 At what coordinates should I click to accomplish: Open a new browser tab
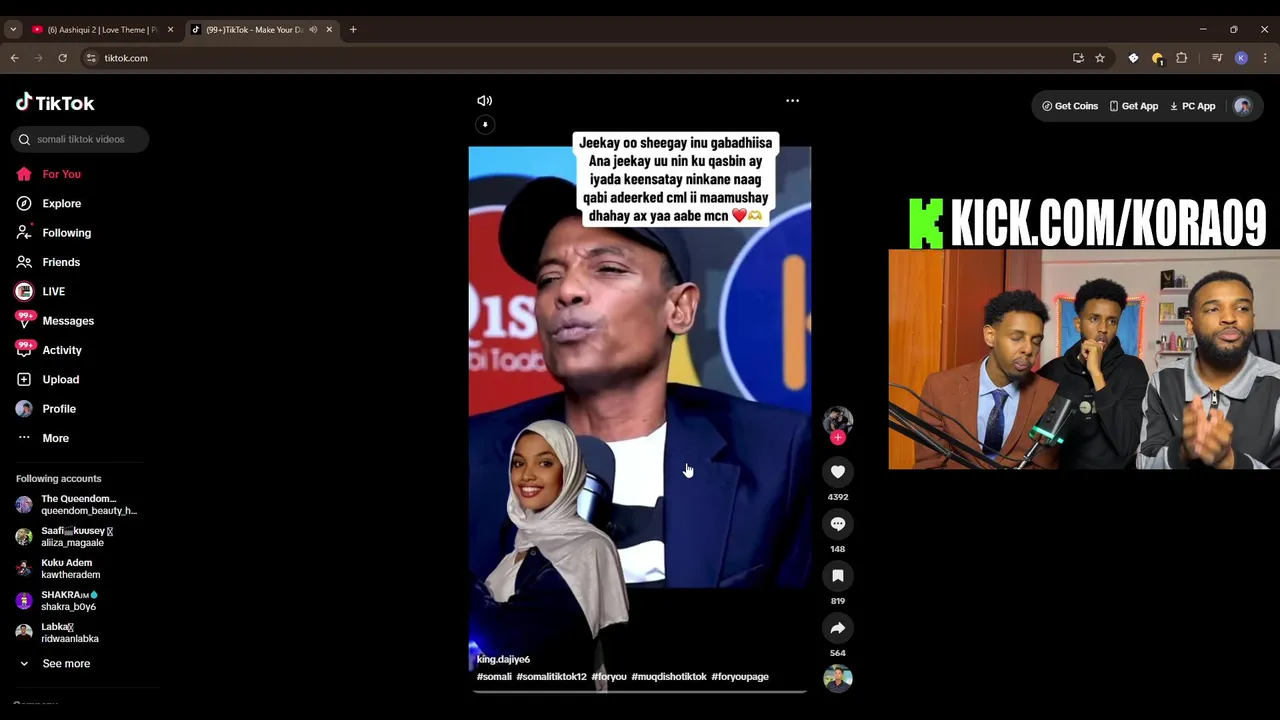click(353, 30)
